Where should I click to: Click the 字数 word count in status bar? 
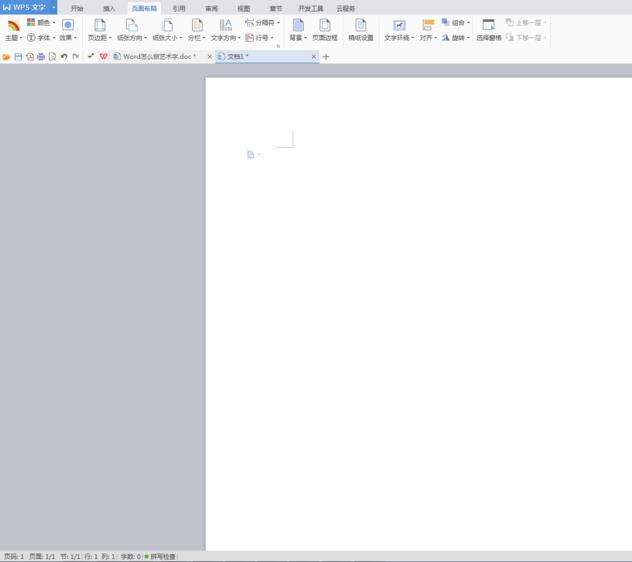(130, 556)
